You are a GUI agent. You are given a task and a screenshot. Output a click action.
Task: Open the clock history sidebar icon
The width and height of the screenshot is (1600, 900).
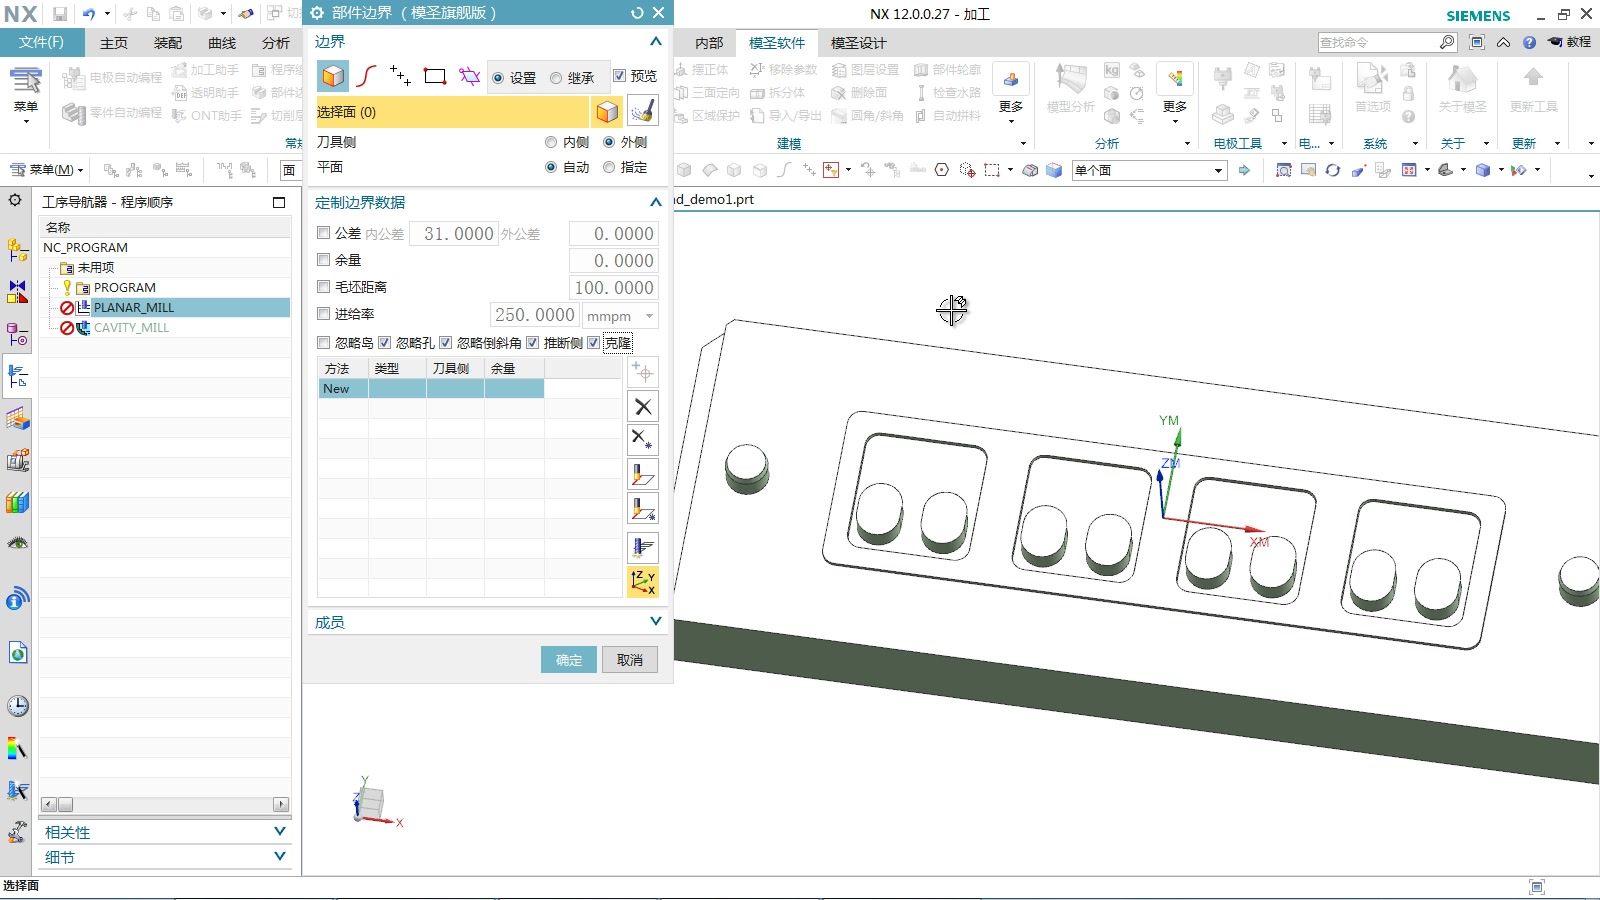click(17, 706)
